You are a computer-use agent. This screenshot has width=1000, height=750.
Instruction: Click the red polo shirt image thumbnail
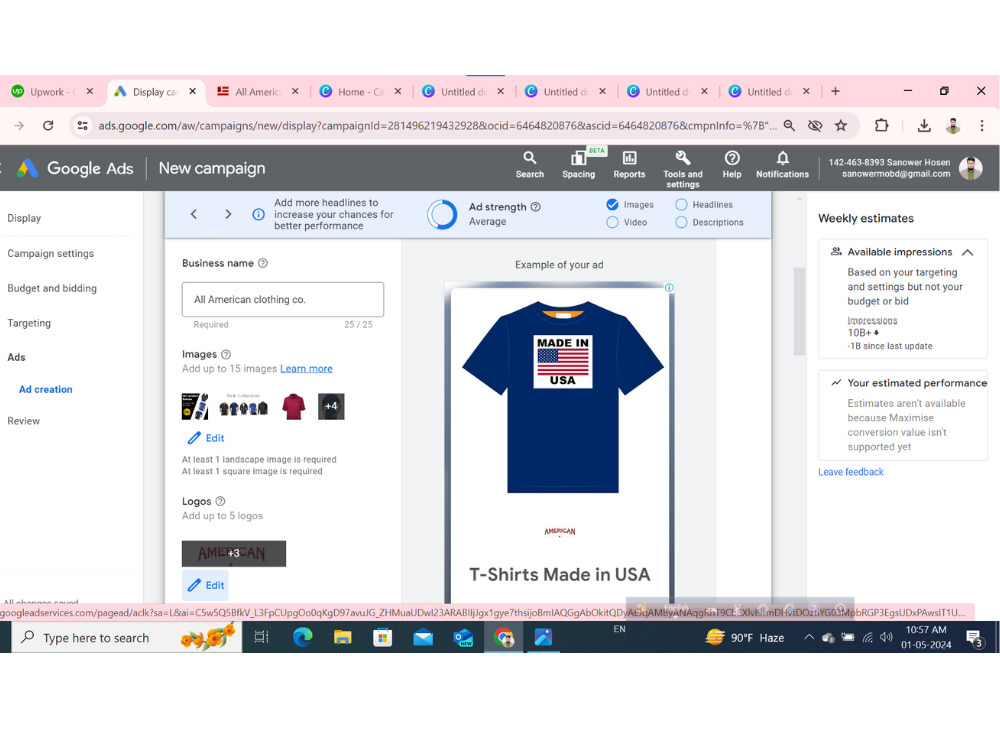[293, 407]
